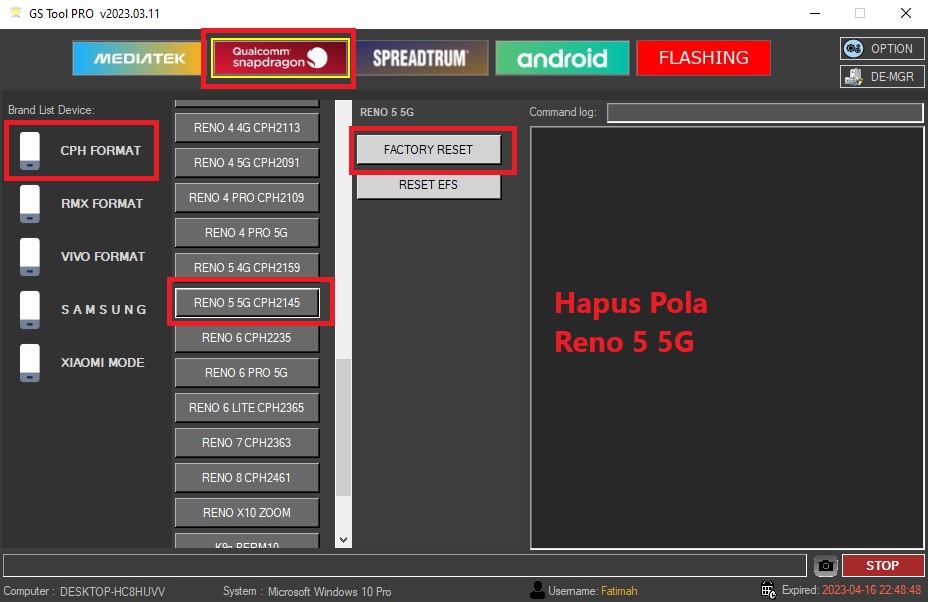Image resolution: width=928 pixels, height=602 pixels.
Task: Click the FACTORY RESET button
Action: pos(428,150)
